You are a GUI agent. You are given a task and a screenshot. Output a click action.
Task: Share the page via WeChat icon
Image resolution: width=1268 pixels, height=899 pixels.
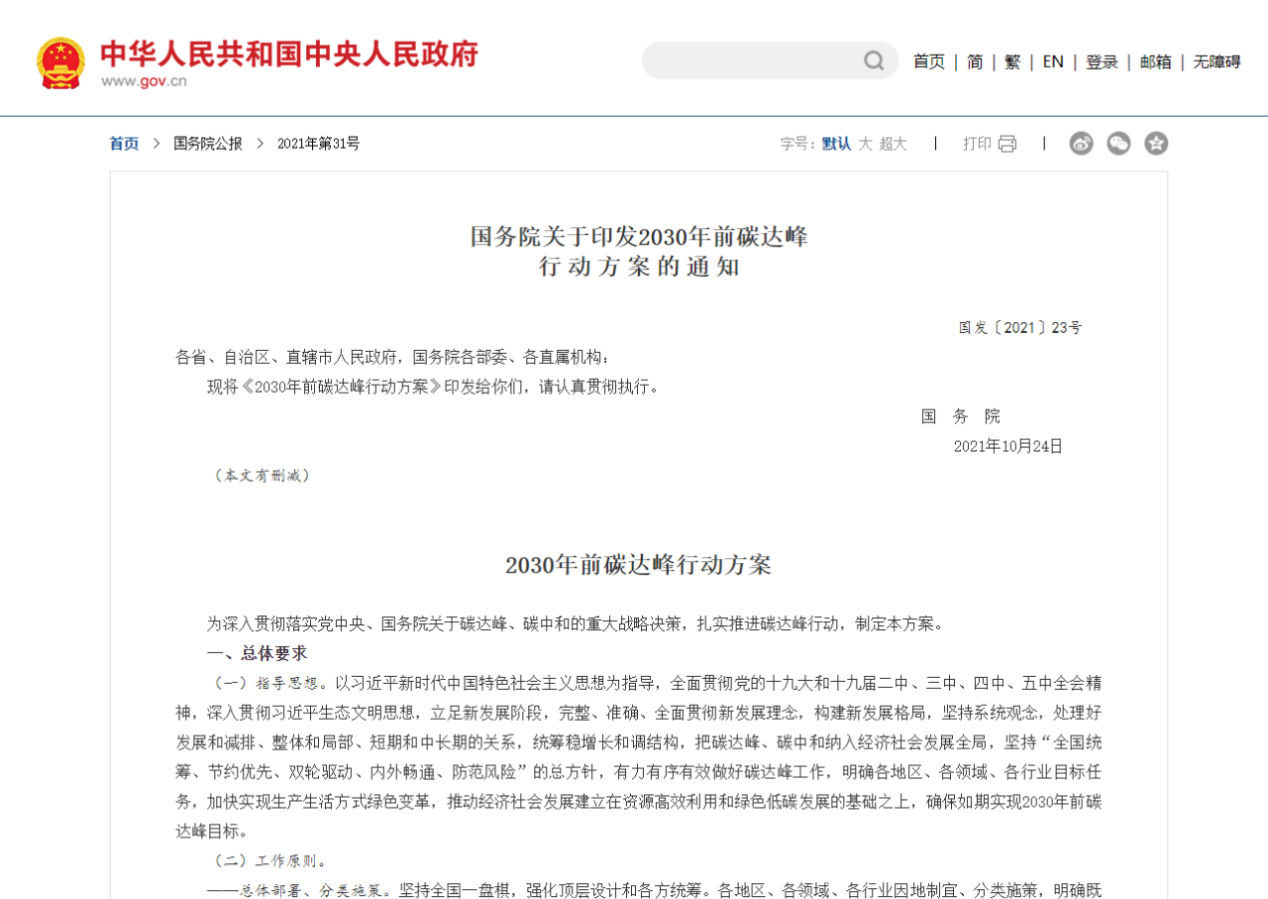coord(1118,144)
